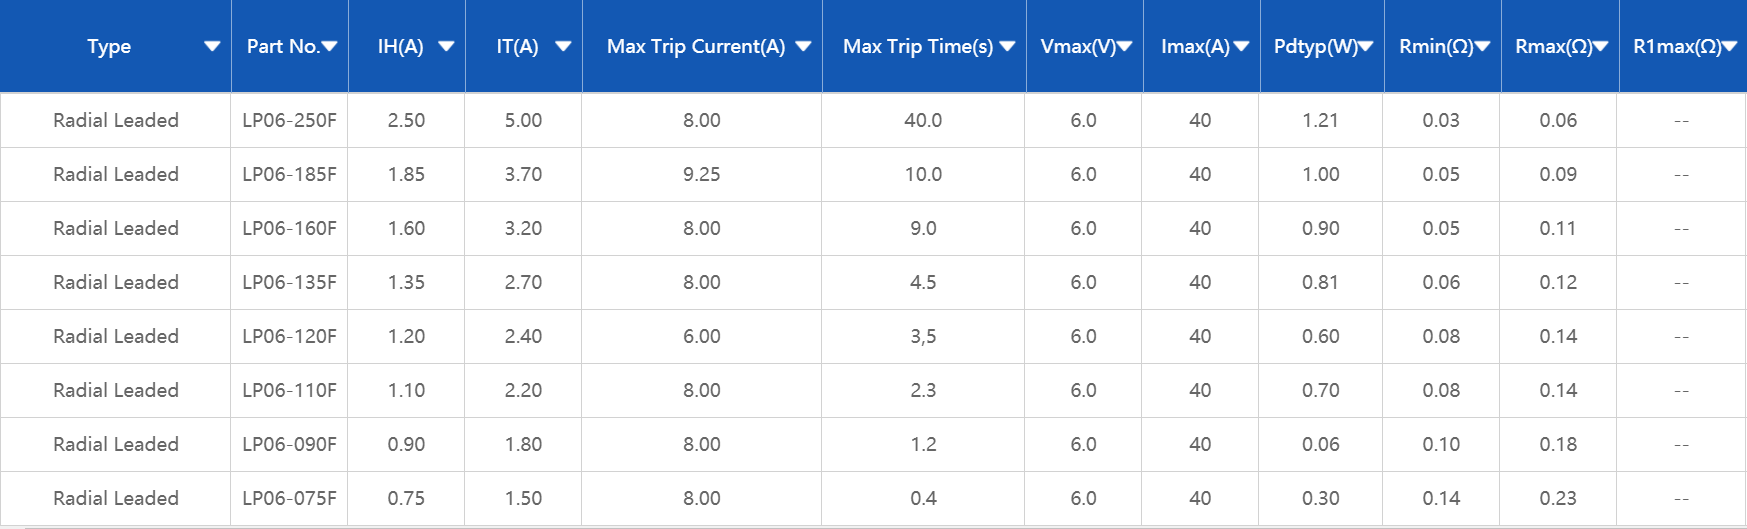
Task: Open the R1max(Ω) filter arrow
Action: 1729,46
